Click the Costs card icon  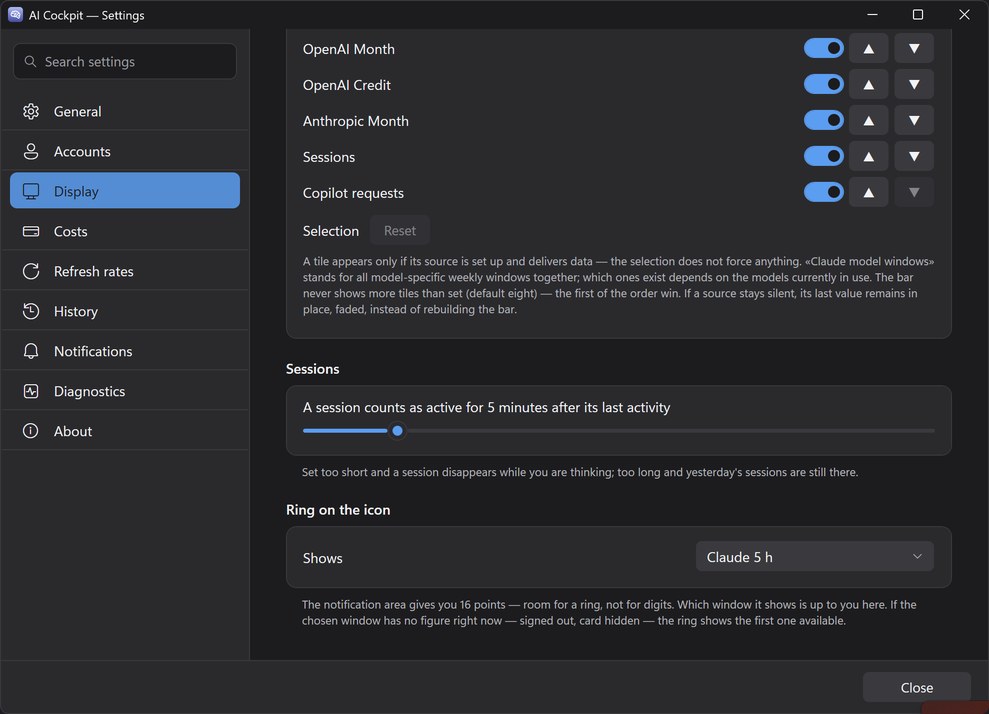tap(31, 231)
